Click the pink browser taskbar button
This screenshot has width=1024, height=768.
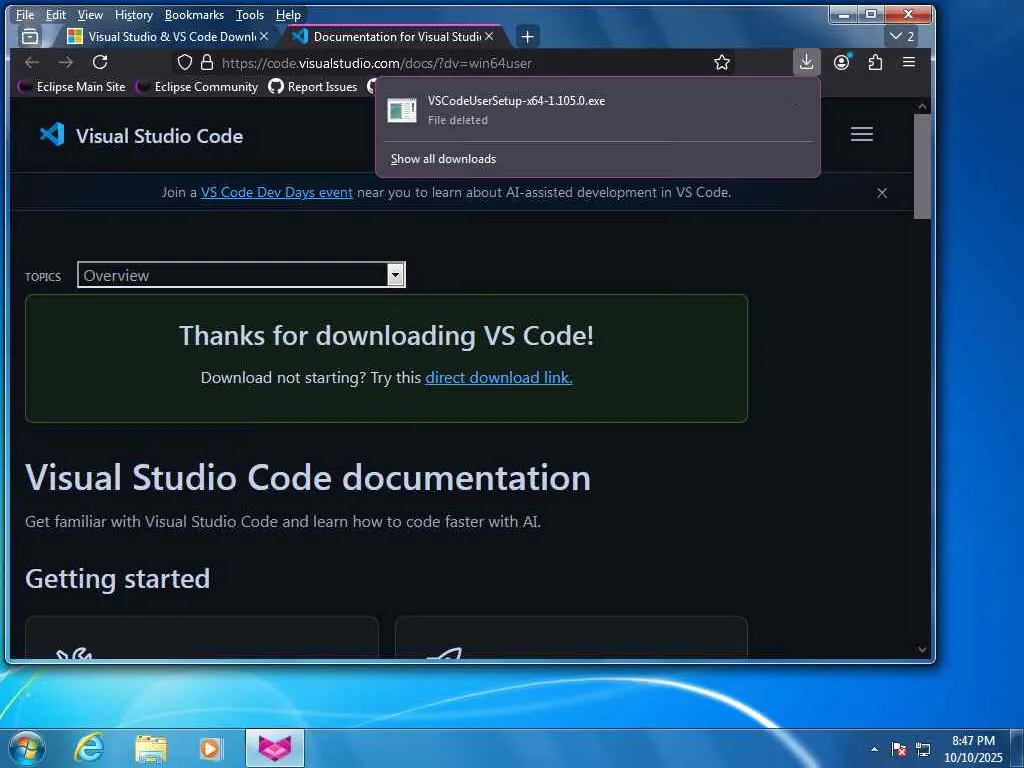[x=275, y=748]
